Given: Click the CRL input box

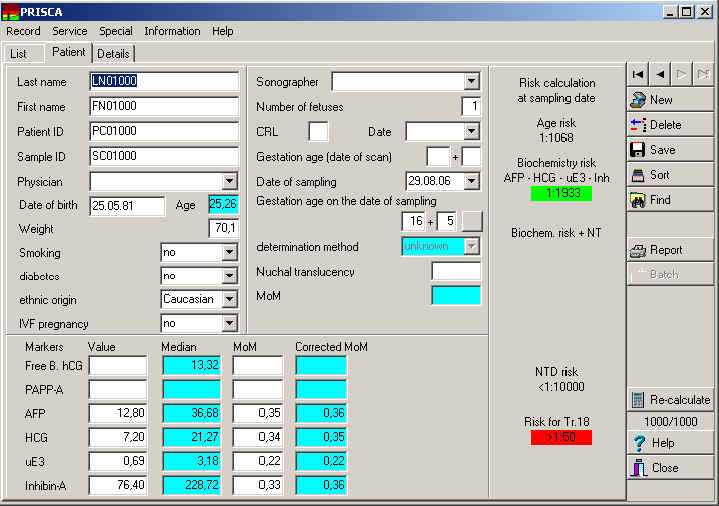Looking at the screenshot, I should click(x=318, y=132).
